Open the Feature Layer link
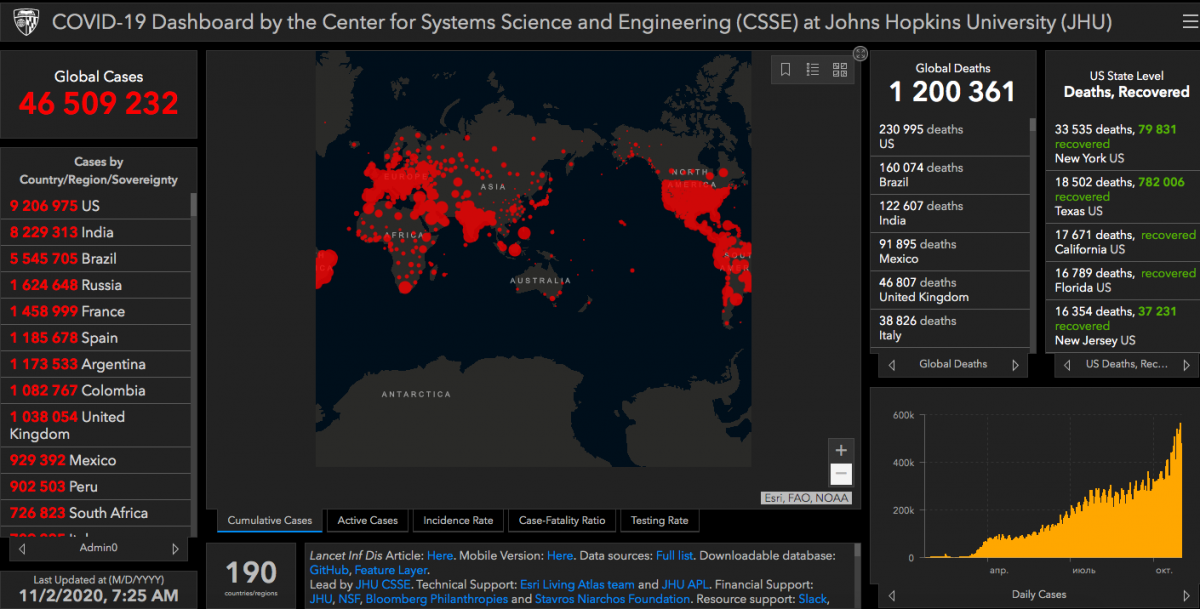Viewport: 1200px width, 609px height. 391,570
